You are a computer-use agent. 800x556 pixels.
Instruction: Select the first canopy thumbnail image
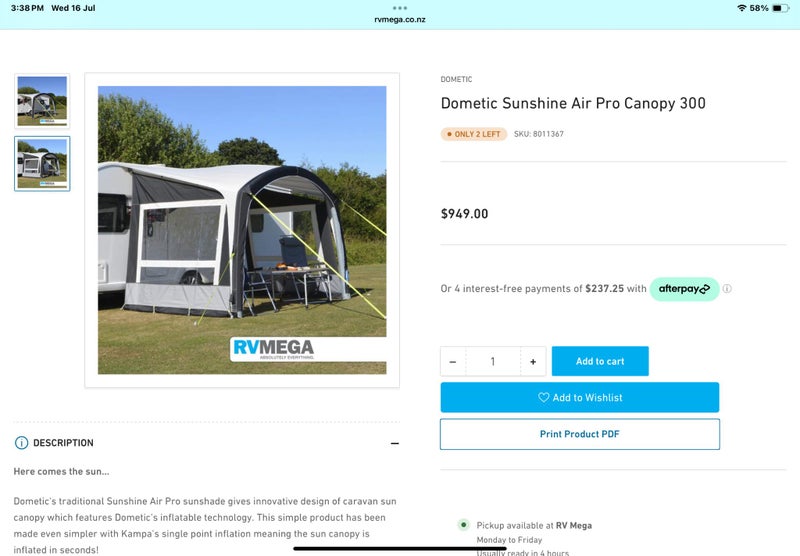click(42, 101)
